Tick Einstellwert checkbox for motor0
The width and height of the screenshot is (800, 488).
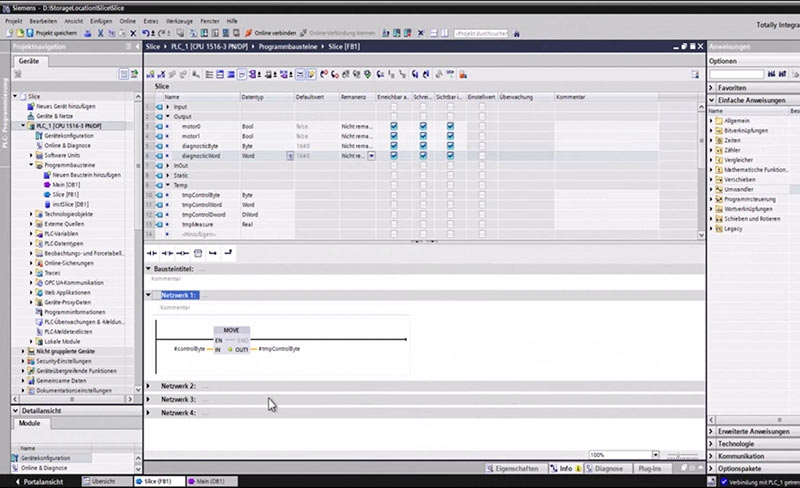[482, 126]
